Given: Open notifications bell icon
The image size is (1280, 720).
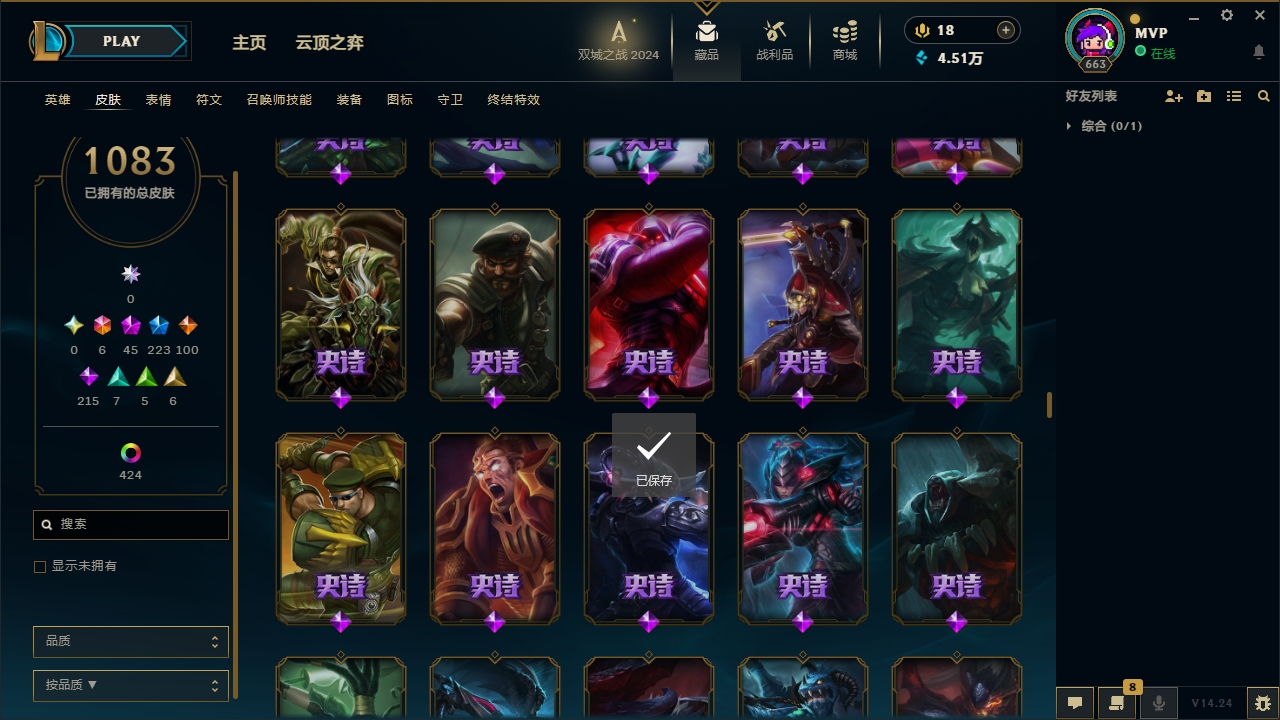Looking at the screenshot, I should [1259, 51].
